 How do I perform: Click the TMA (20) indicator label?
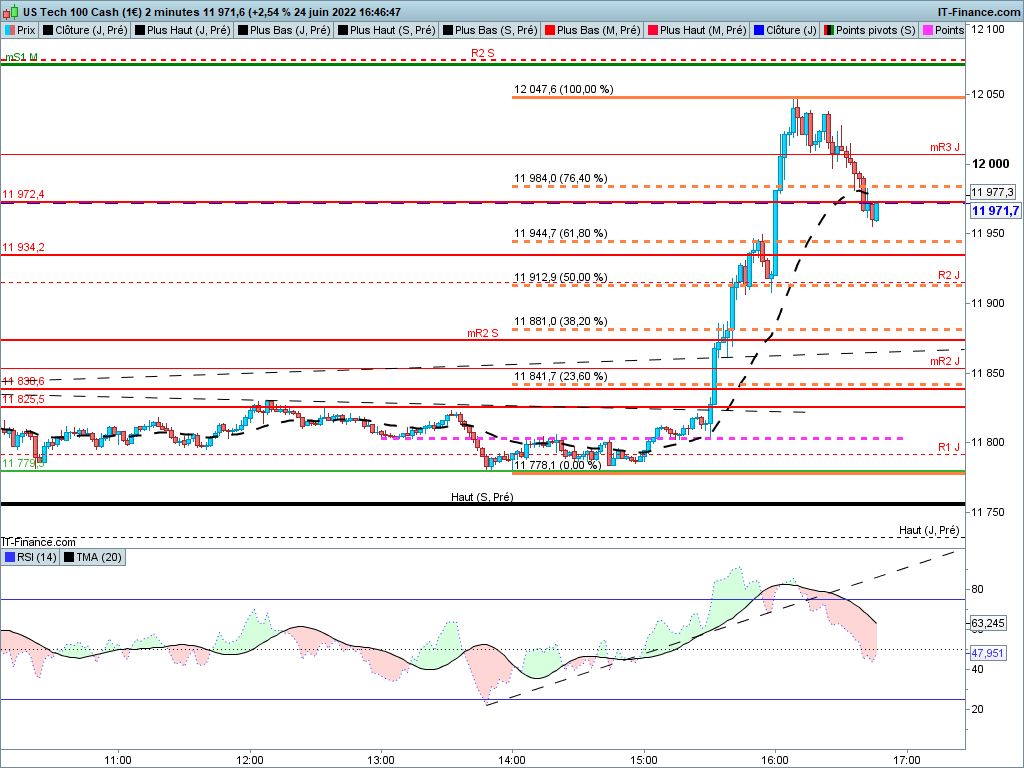92,557
